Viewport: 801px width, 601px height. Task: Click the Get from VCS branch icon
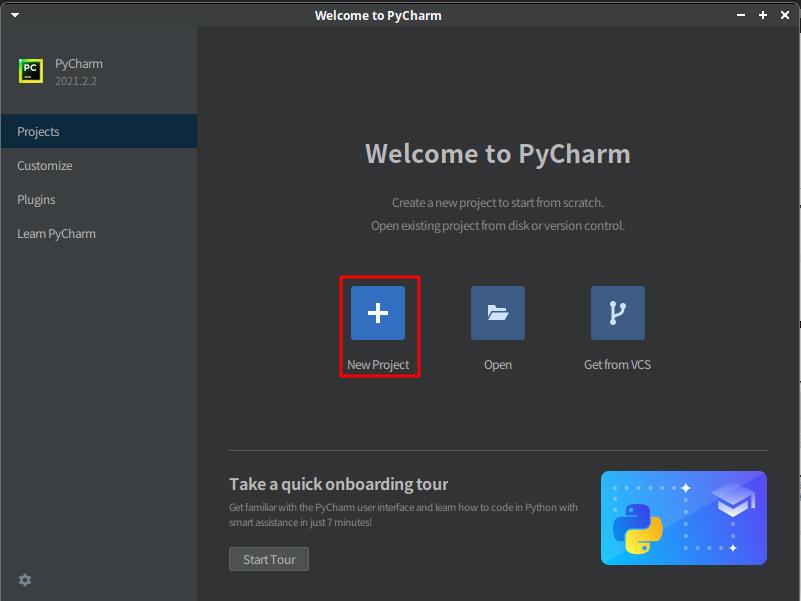pos(618,313)
